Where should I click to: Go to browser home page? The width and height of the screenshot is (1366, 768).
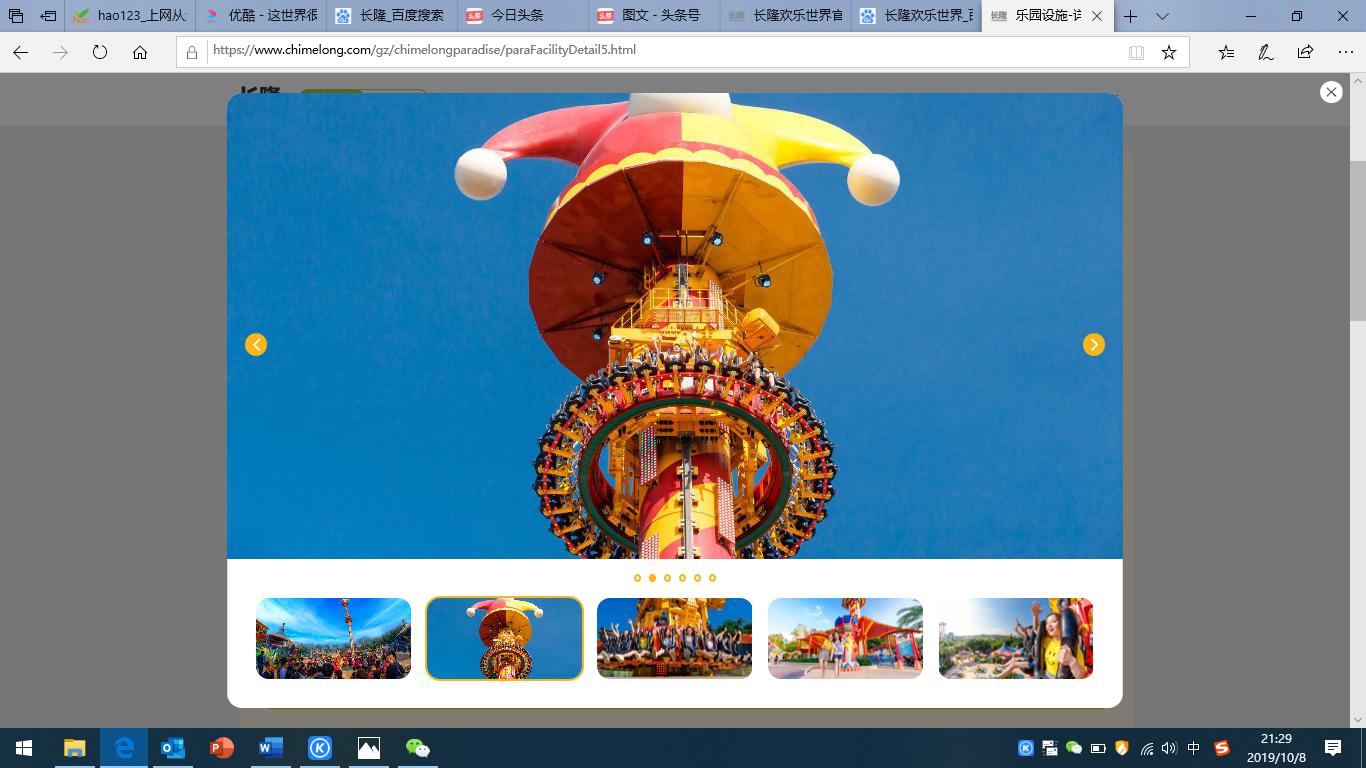(x=140, y=53)
